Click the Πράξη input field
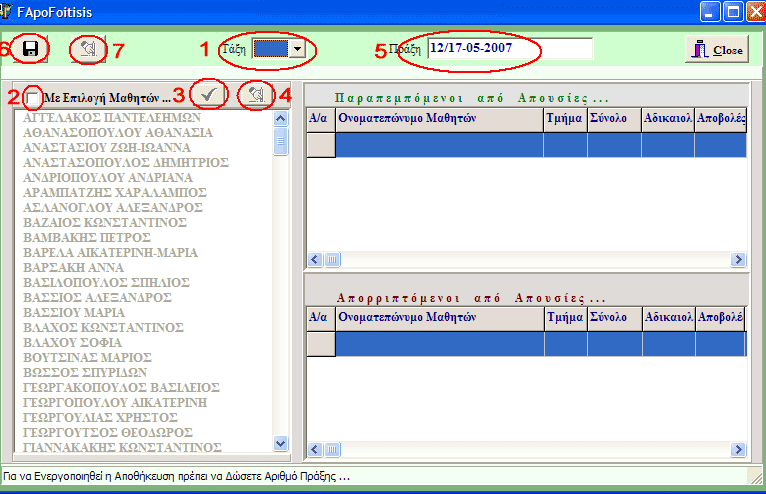The width and height of the screenshot is (766, 494). click(508, 48)
